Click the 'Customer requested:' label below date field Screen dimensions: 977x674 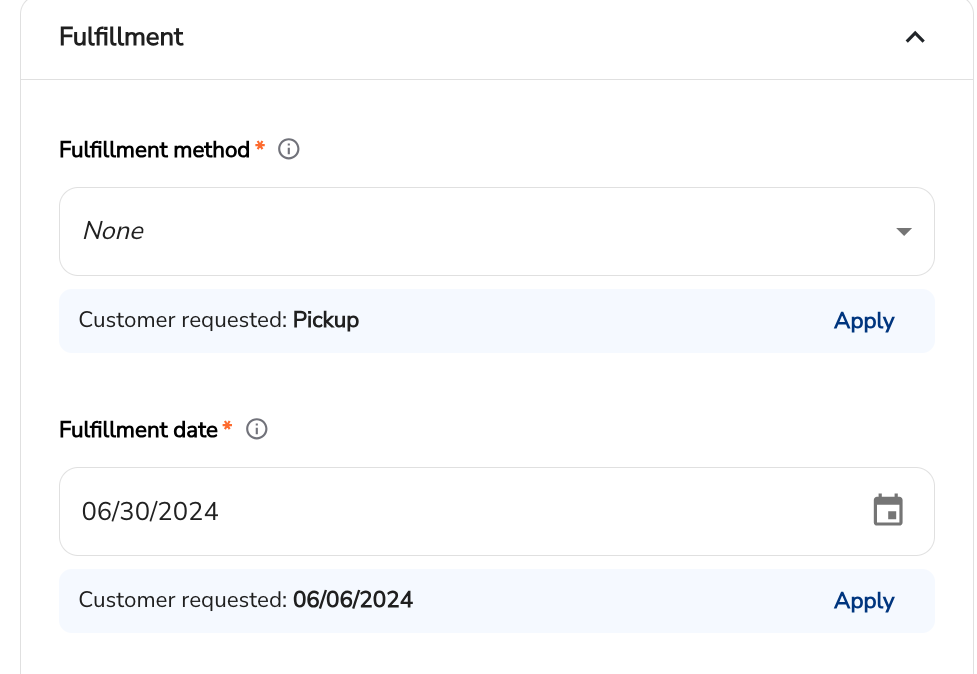183,599
